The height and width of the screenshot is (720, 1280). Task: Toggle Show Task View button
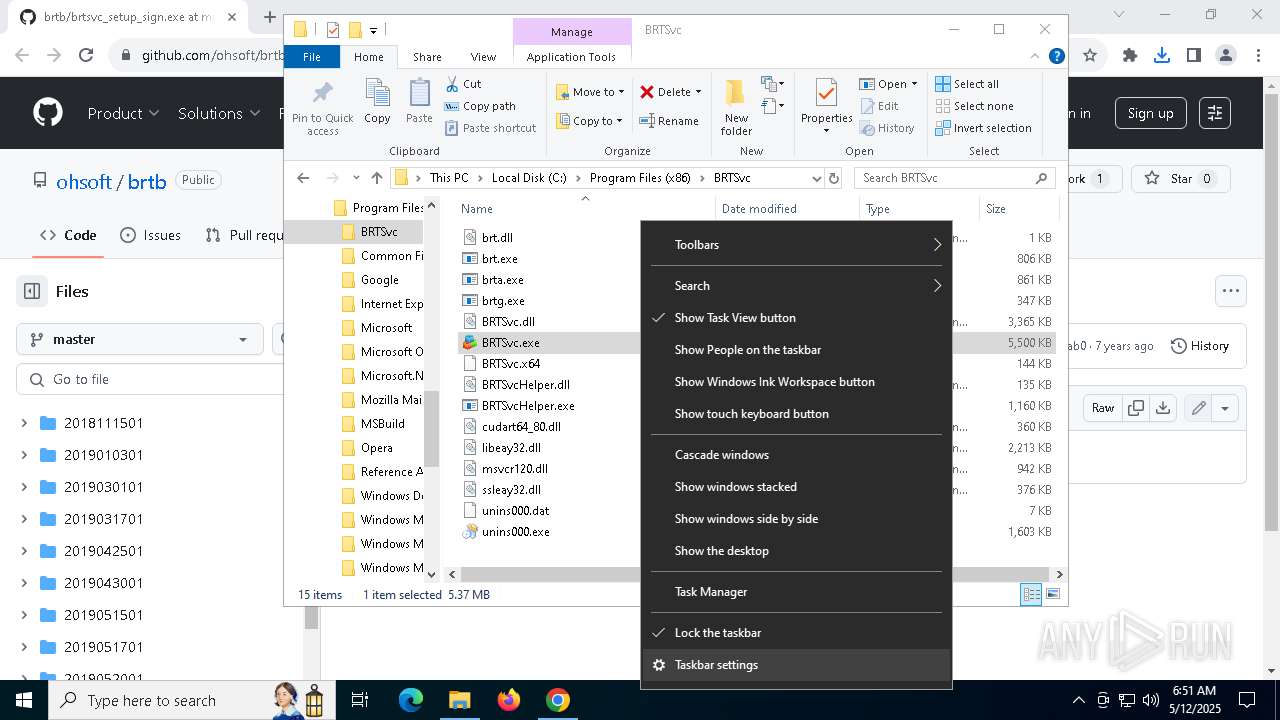coord(796,318)
